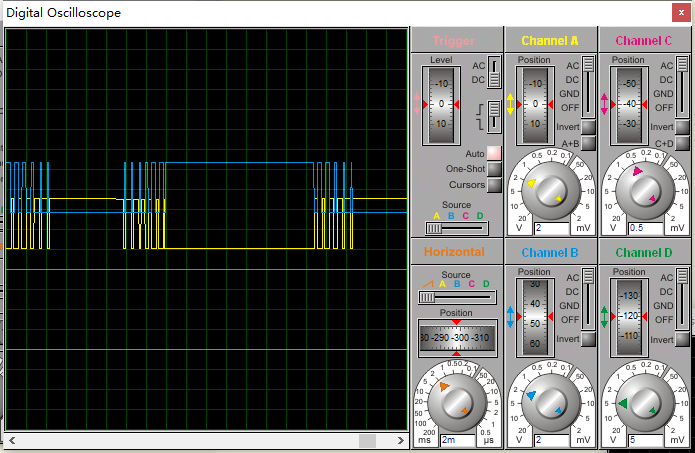Click Channel D volts value field showing 5

(x=645, y=440)
